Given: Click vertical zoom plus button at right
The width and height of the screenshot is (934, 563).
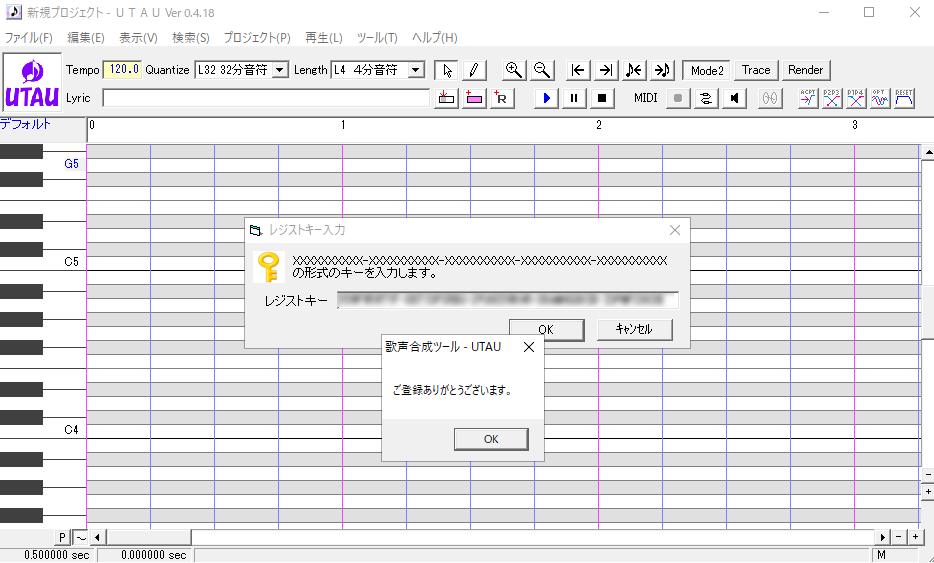Looking at the screenshot, I should coord(928,492).
